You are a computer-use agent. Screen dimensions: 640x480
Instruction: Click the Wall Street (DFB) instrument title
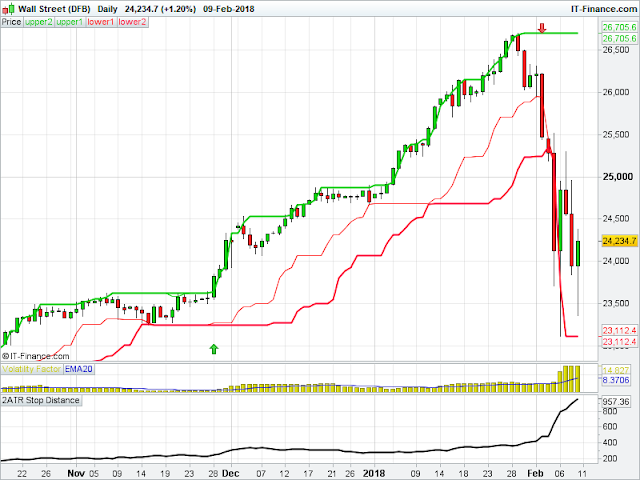point(54,9)
